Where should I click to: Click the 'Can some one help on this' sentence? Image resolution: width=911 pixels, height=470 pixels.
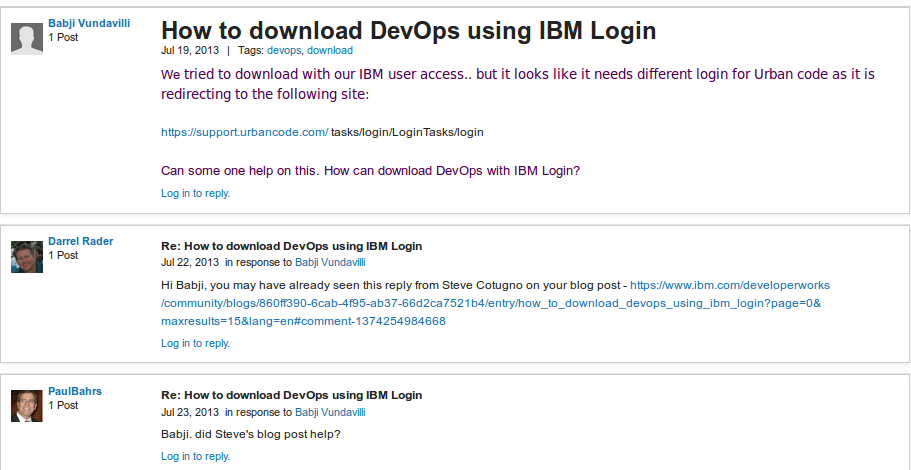click(x=371, y=171)
